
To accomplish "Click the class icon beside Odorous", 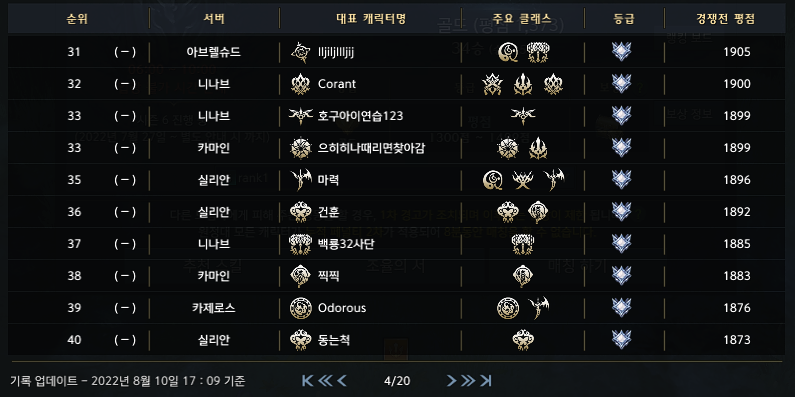I will pos(300,308).
